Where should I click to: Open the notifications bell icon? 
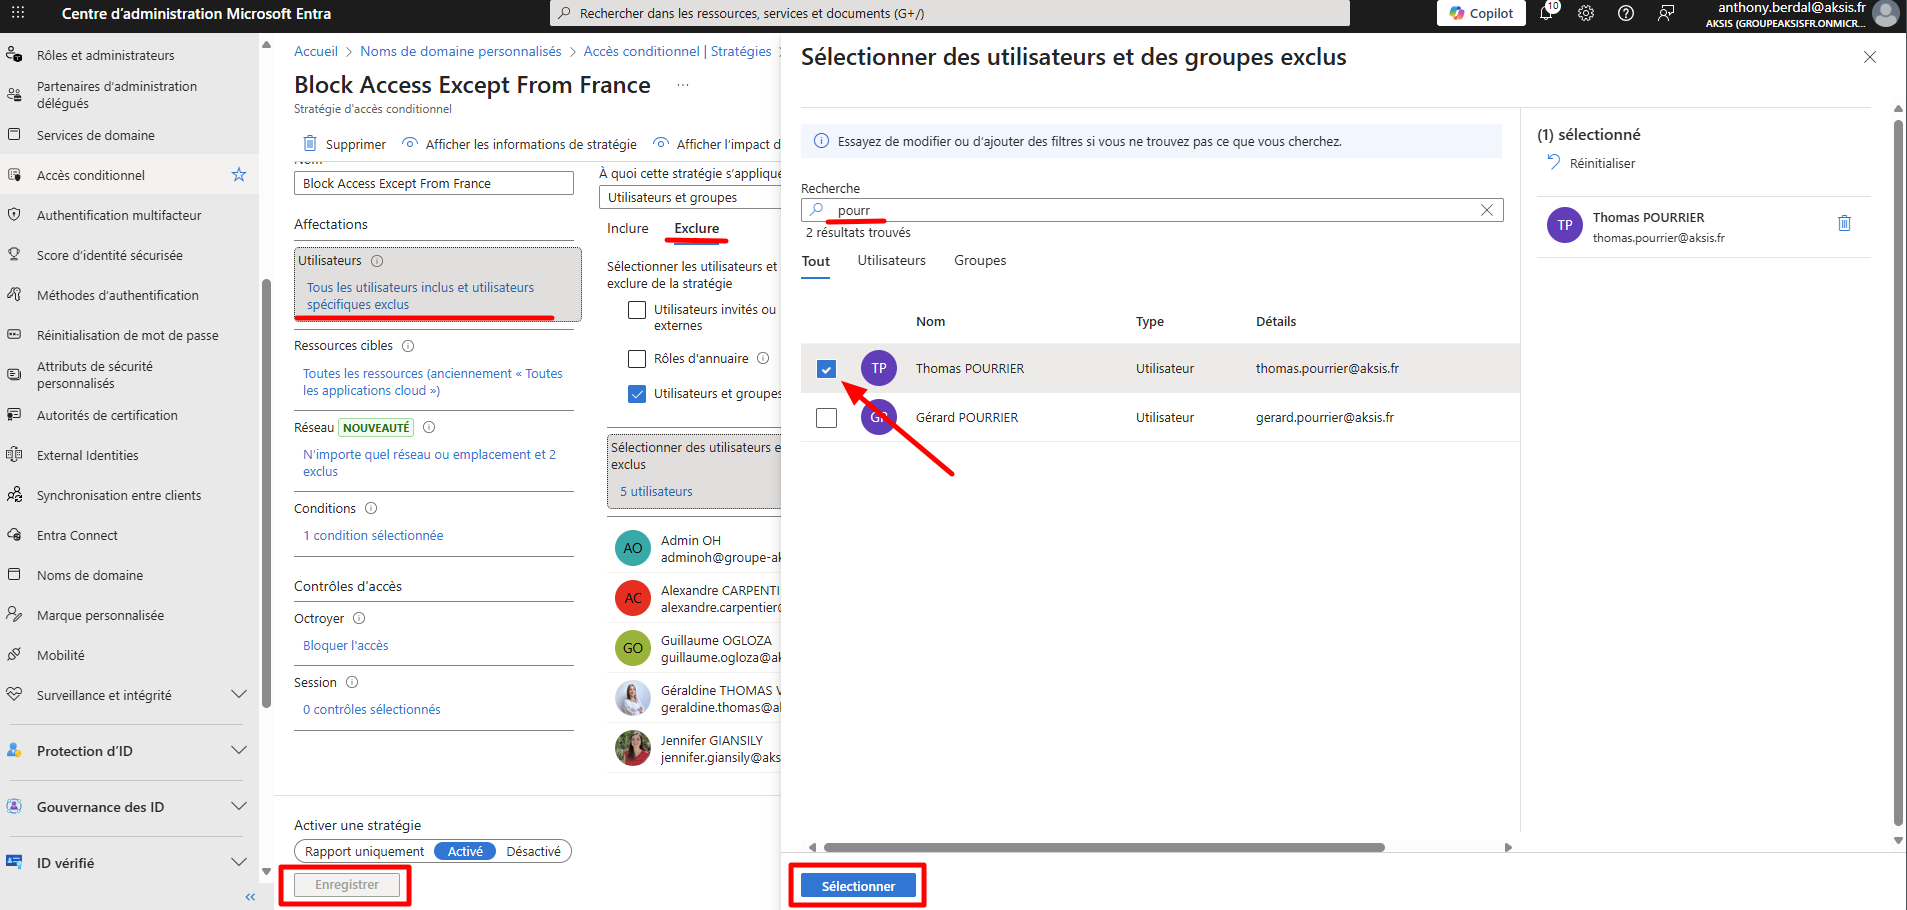coord(1546,13)
